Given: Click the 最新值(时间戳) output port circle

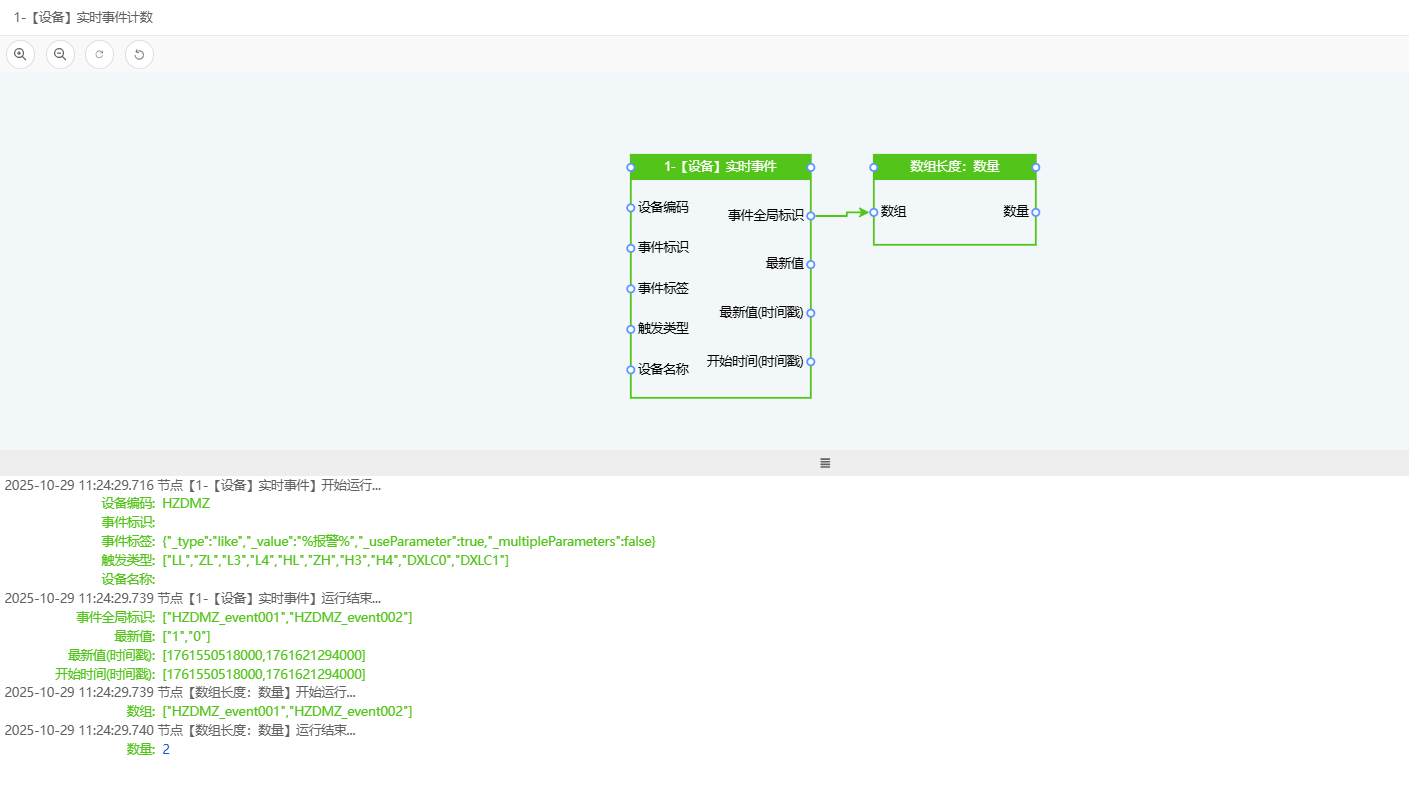Looking at the screenshot, I should coord(811,313).
